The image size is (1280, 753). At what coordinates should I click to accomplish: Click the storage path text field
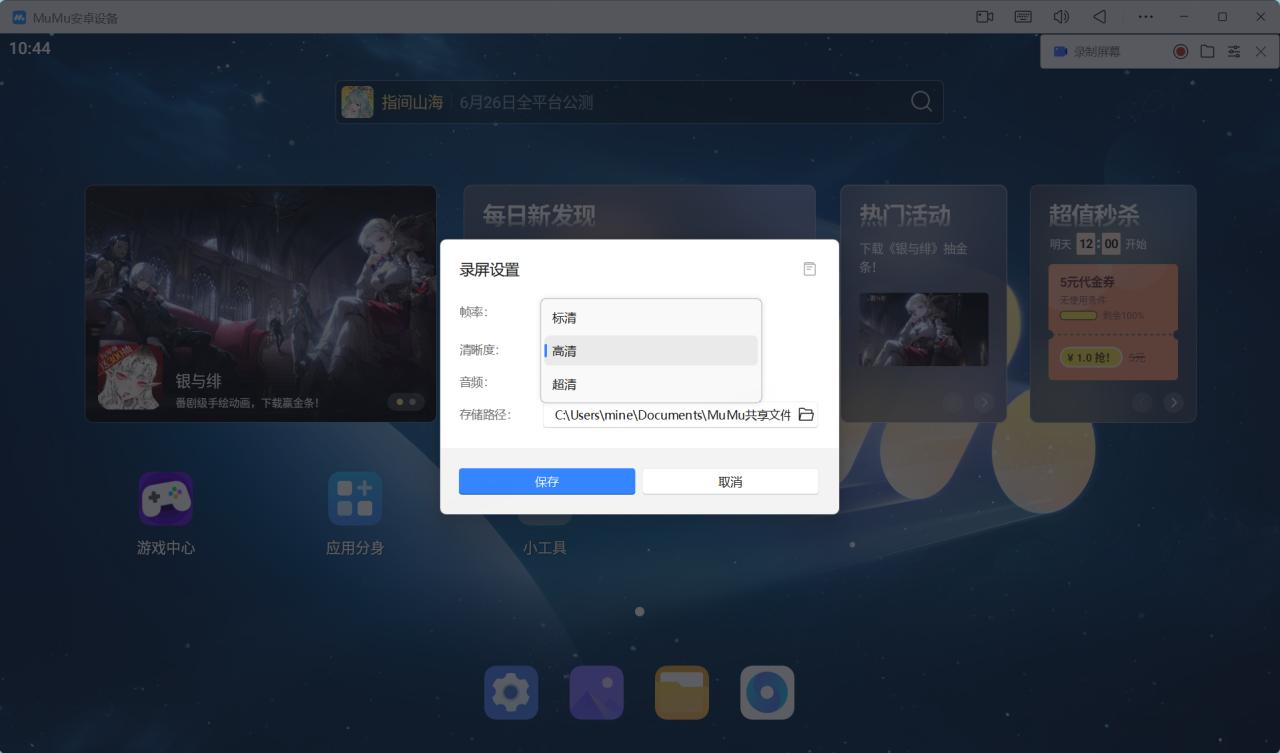point(670,415)
